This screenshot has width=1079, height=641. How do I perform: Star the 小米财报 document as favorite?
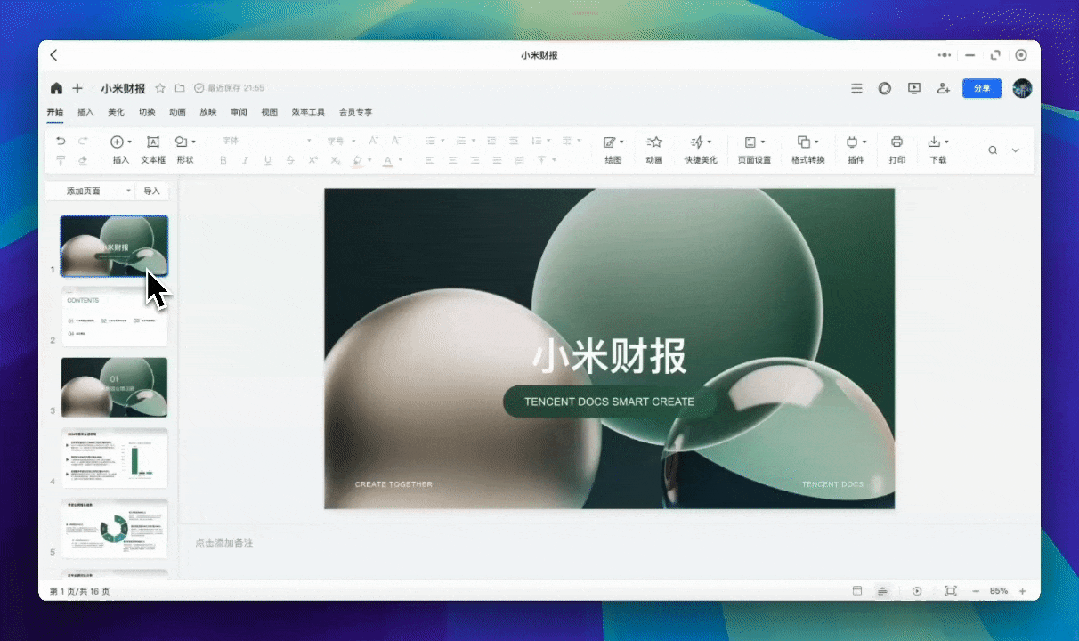pyautogui.click(x=160, y=88)
